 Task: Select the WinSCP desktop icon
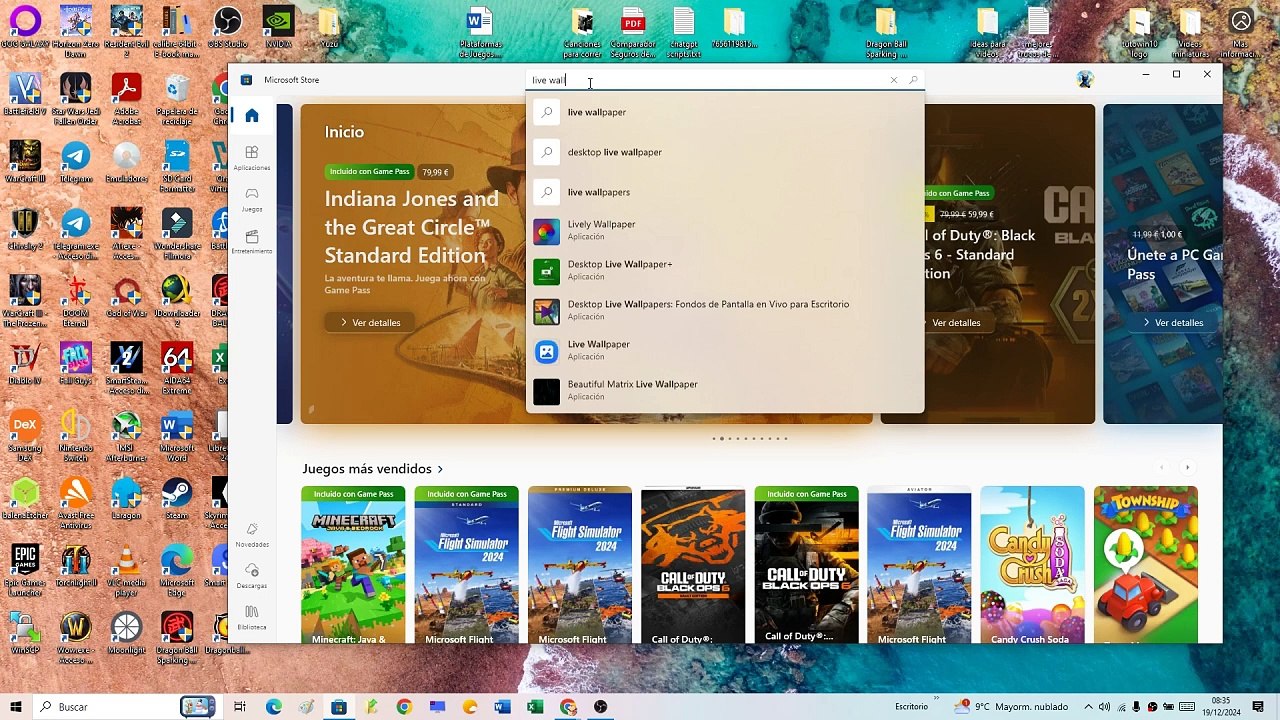click(25, 633)
